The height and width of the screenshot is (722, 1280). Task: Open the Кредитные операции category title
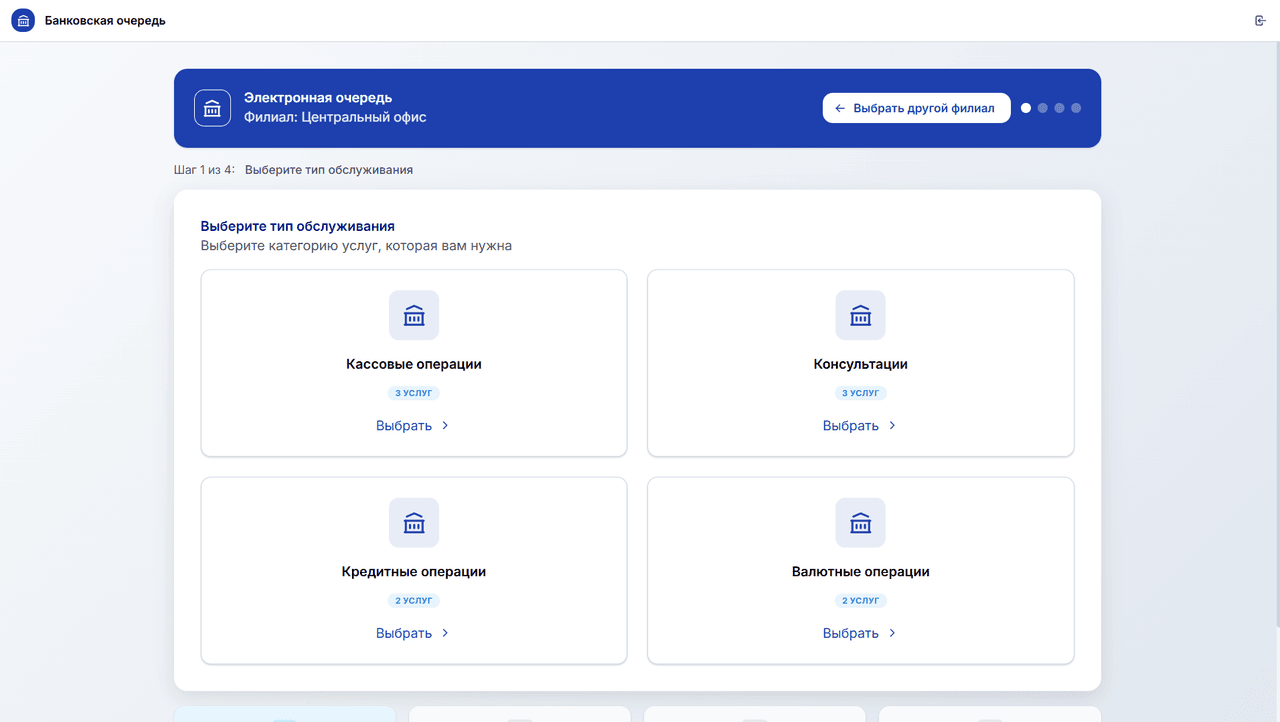click(x=414, y=572)
